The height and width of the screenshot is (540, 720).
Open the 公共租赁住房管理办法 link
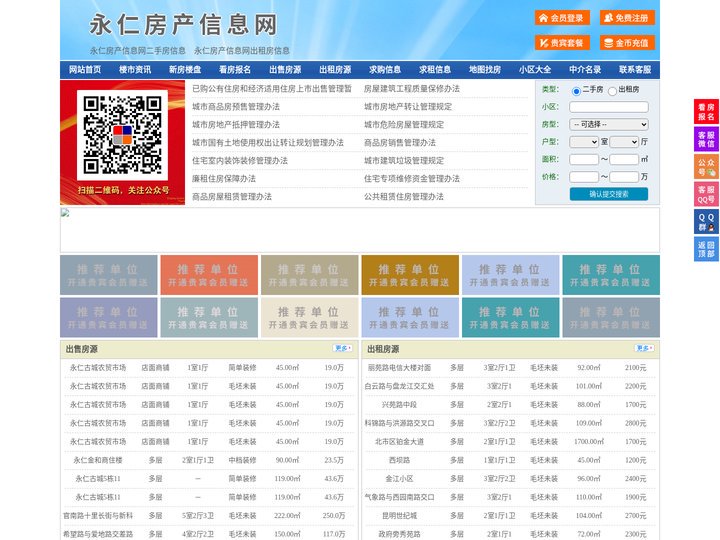[x=404, y=197]
